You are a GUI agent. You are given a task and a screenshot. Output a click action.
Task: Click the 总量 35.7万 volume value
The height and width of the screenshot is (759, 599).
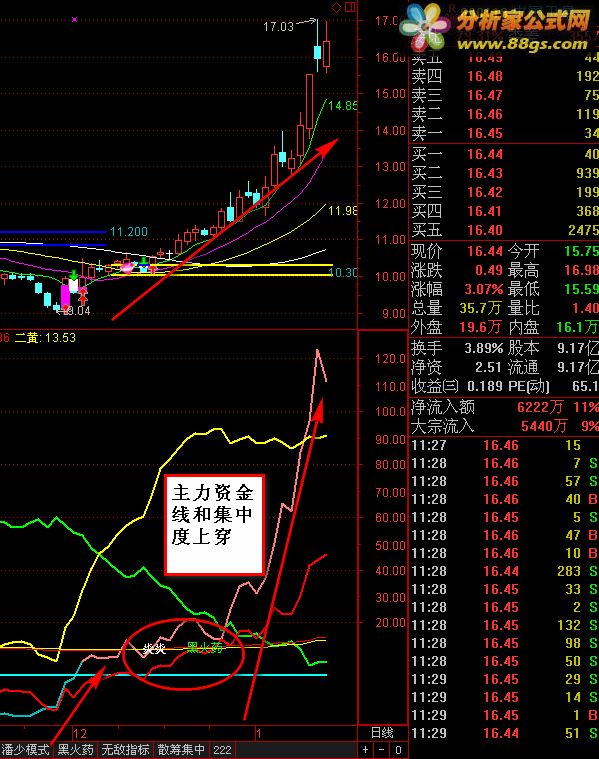[x=480, y=308]
